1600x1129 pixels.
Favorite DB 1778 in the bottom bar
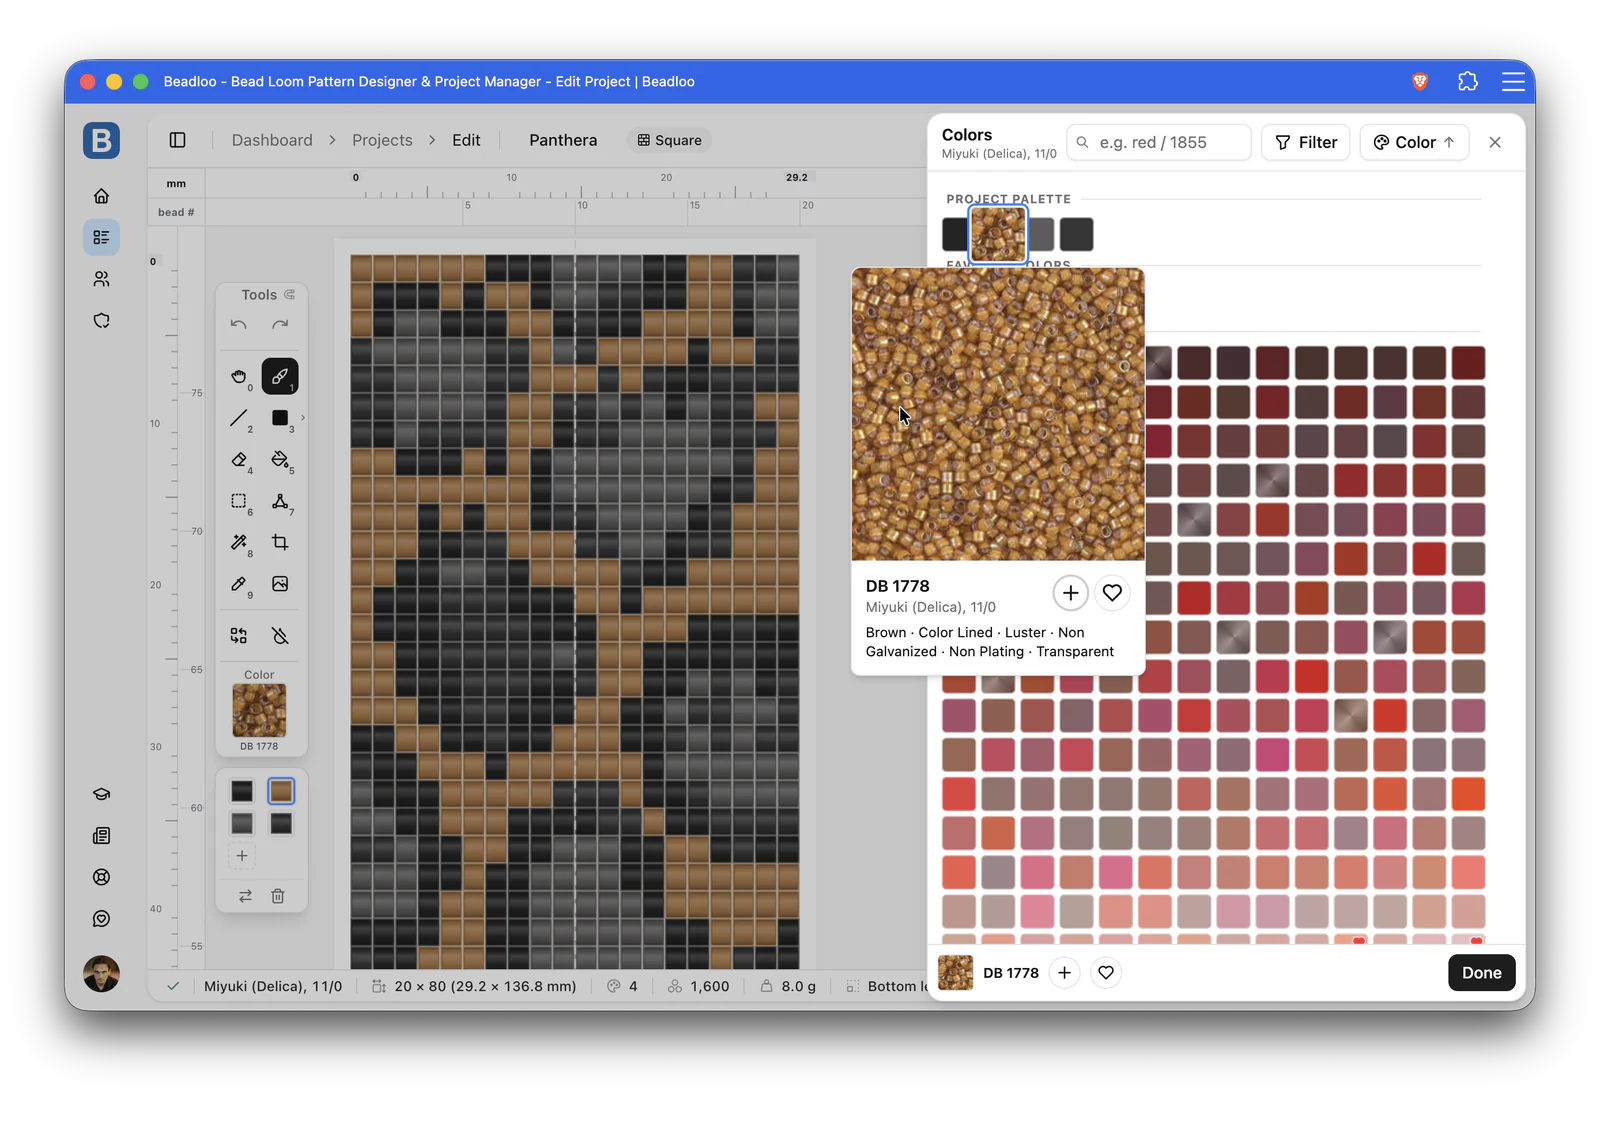pos(1106,973)
